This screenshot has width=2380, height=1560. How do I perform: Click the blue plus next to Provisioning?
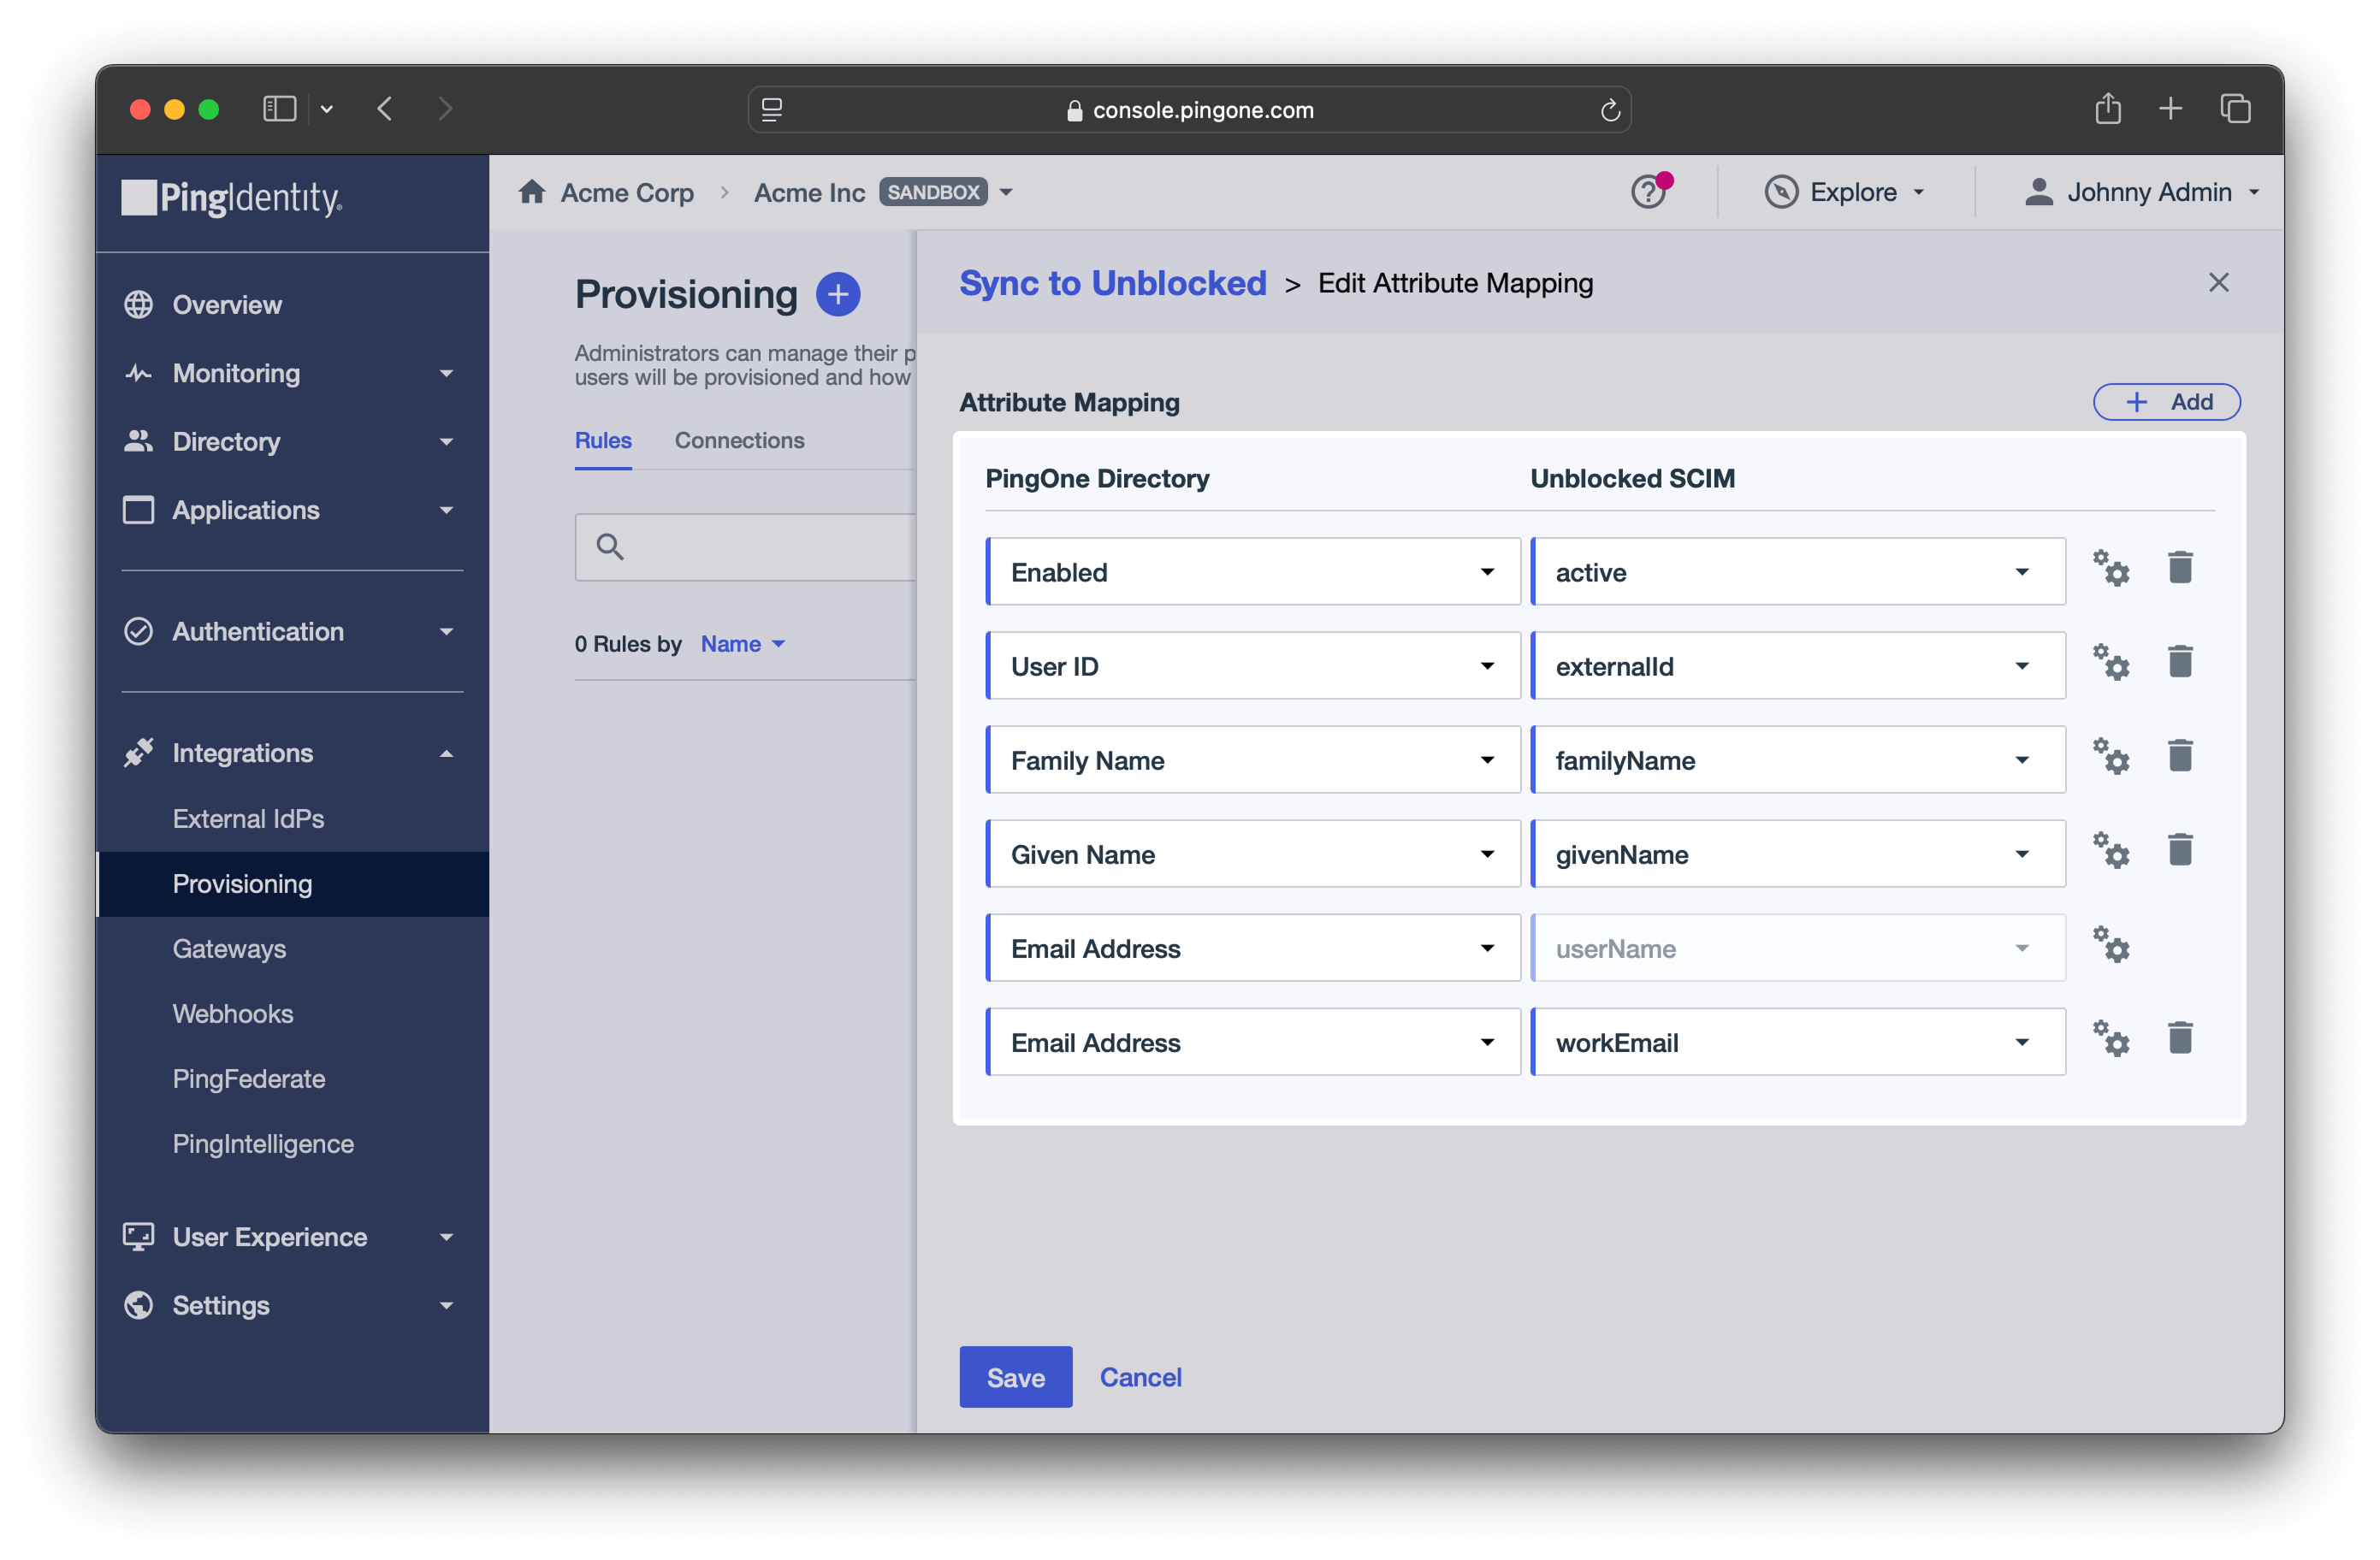[x=838, y=294]
